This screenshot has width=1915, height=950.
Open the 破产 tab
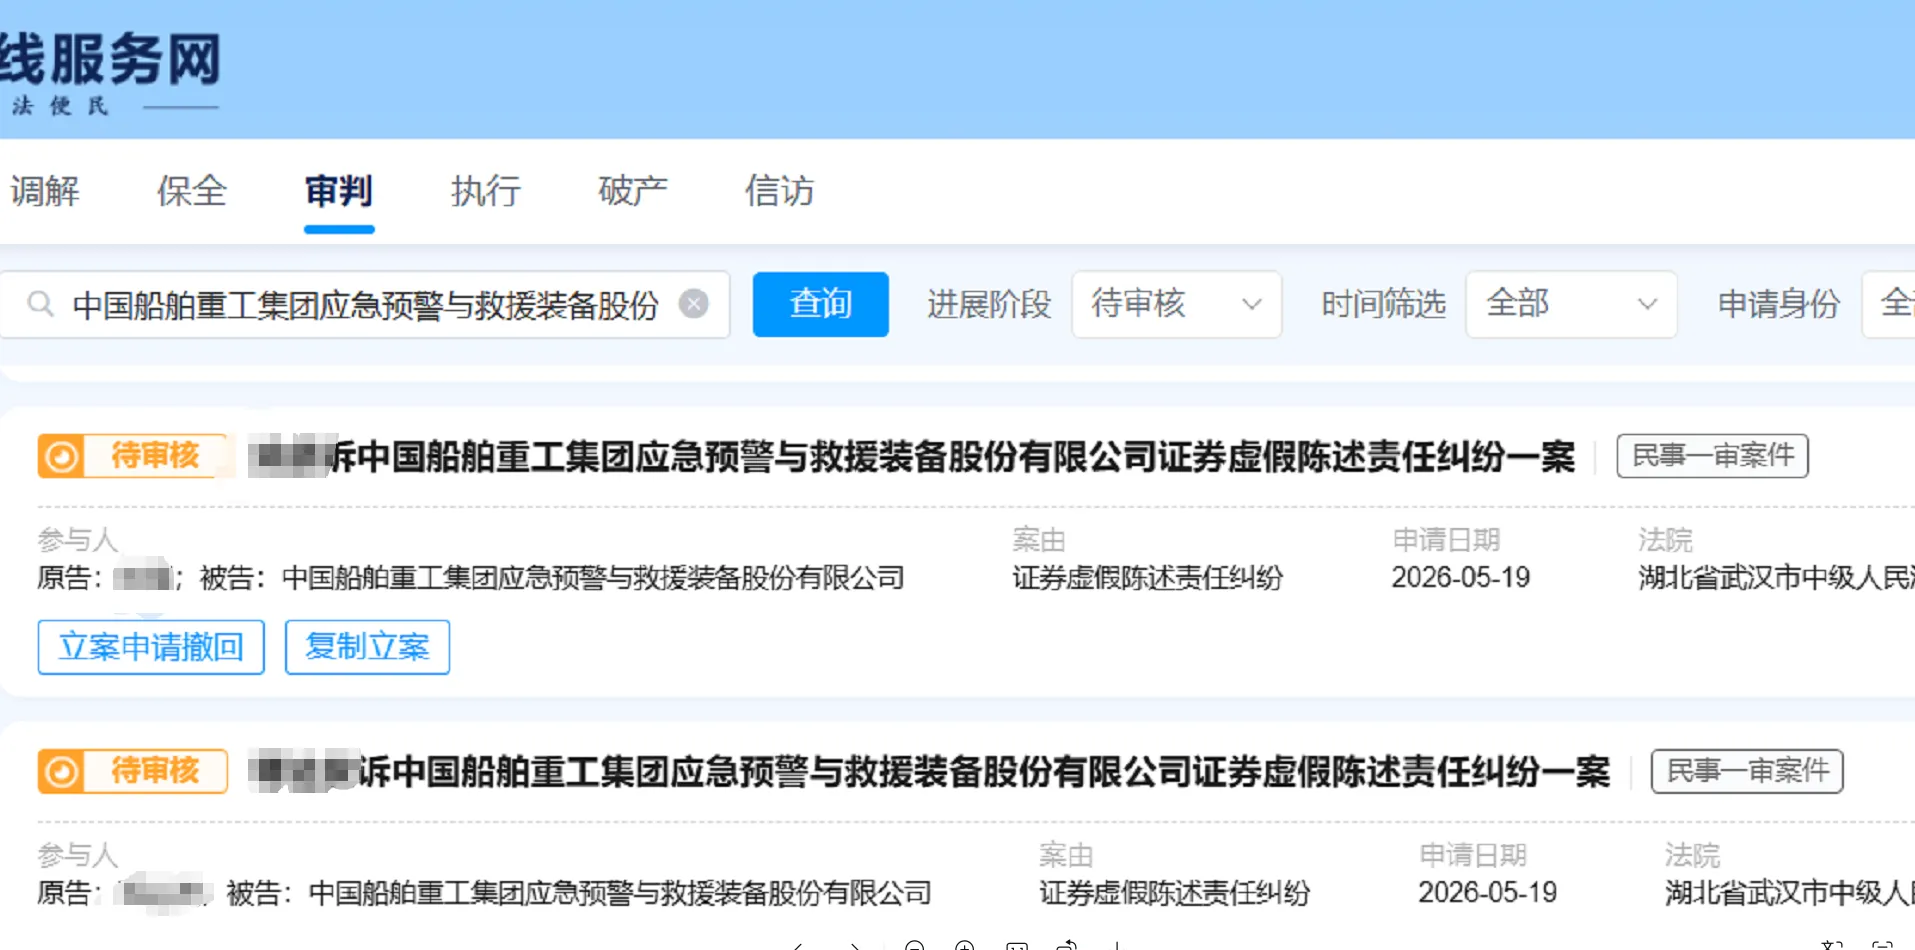[633, 191]
